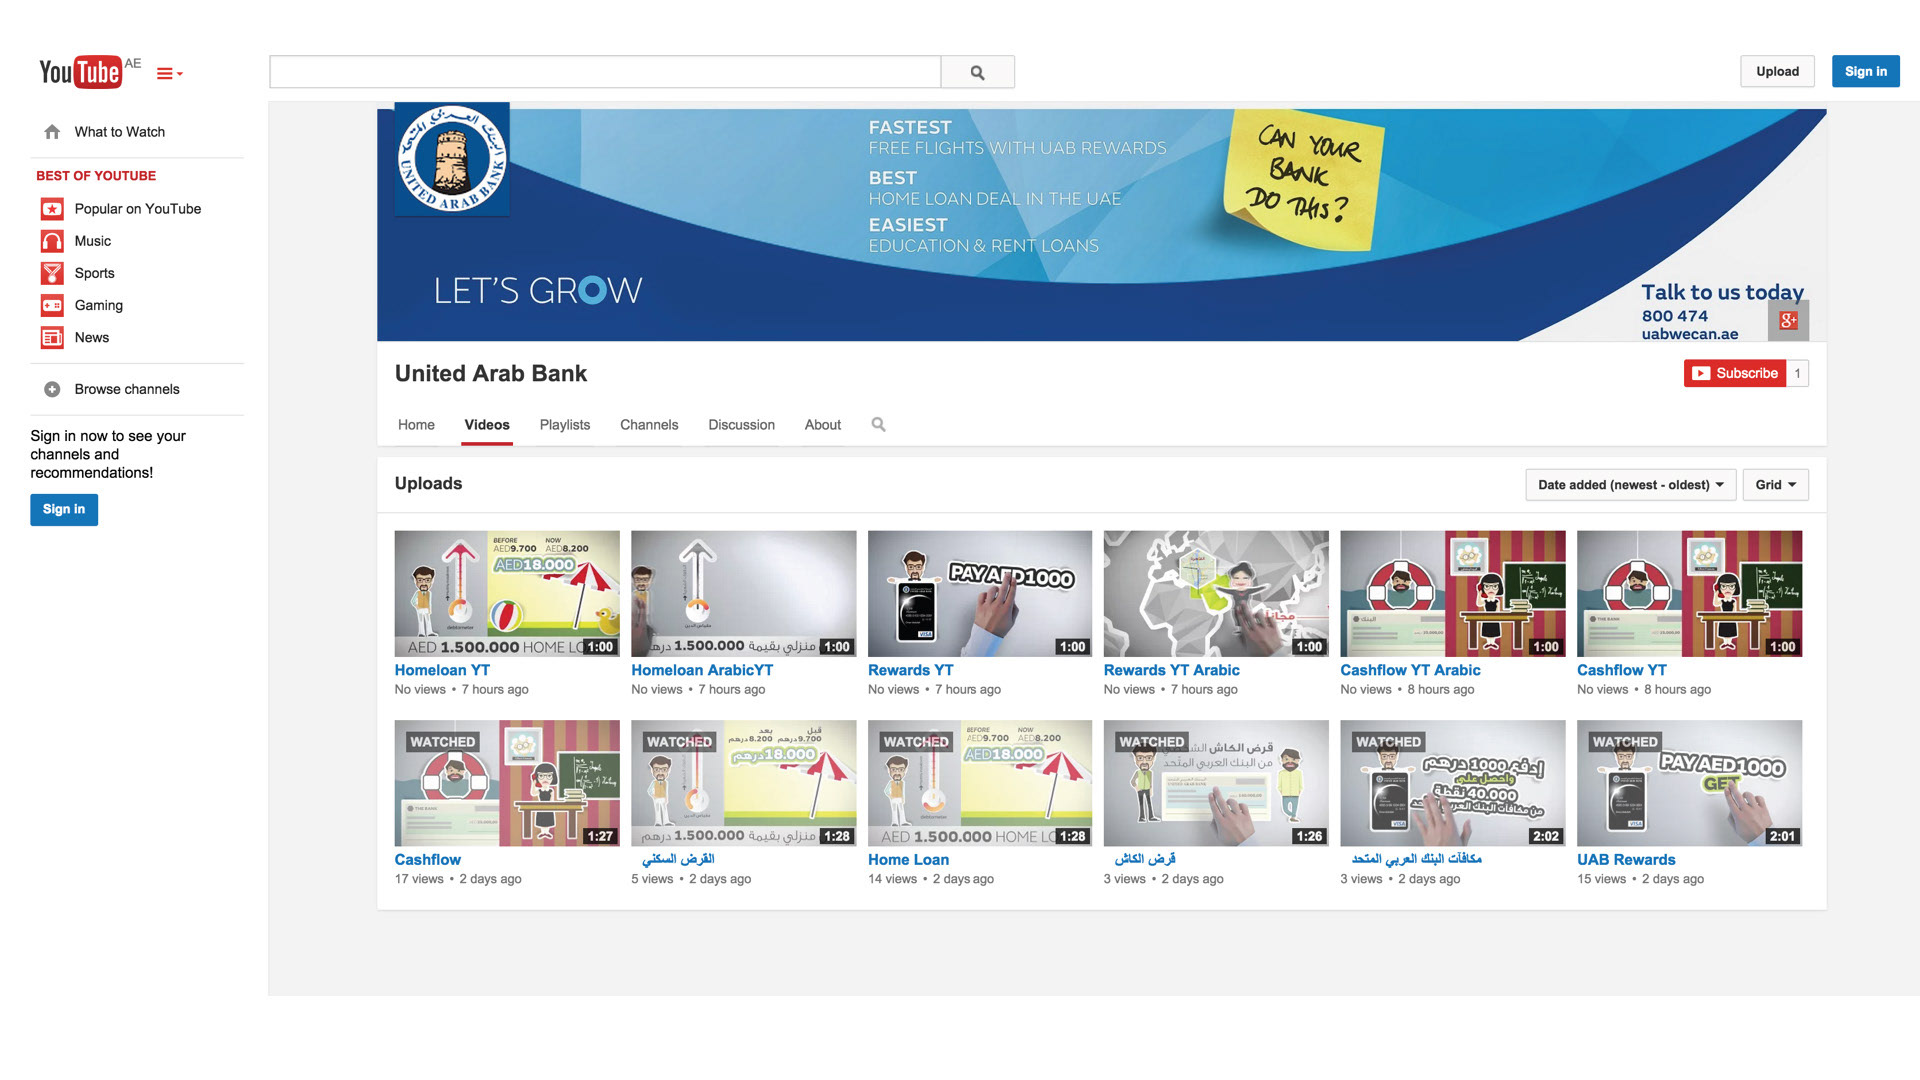Open the UAB Rewards video thumbnail
1920x1080 pixels.
pos(1689,783)
